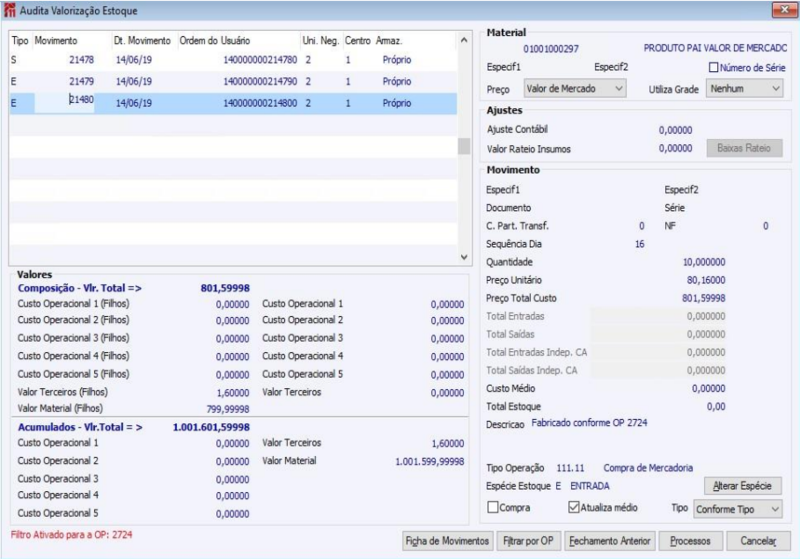Image resolution: width=800 pixels, height=559 pixels.
Task: Click the Ficha de Movimentos button
Action: [x=446, y=540]
